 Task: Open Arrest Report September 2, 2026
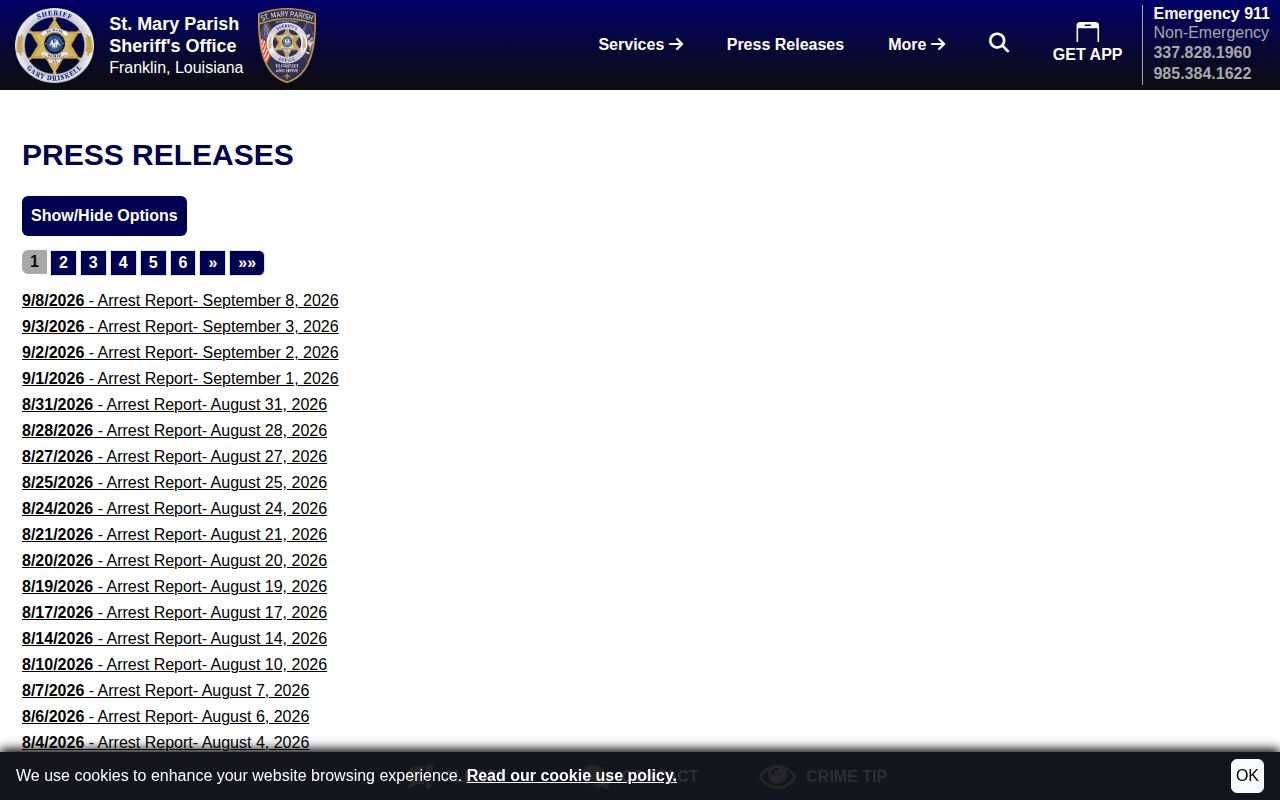click(x=180, y=353)
